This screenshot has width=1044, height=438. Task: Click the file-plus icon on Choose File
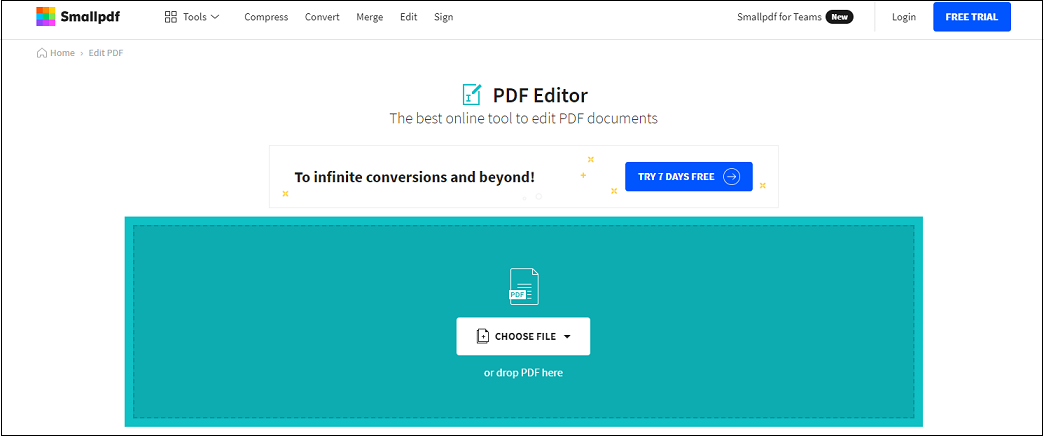pos(483,336)
